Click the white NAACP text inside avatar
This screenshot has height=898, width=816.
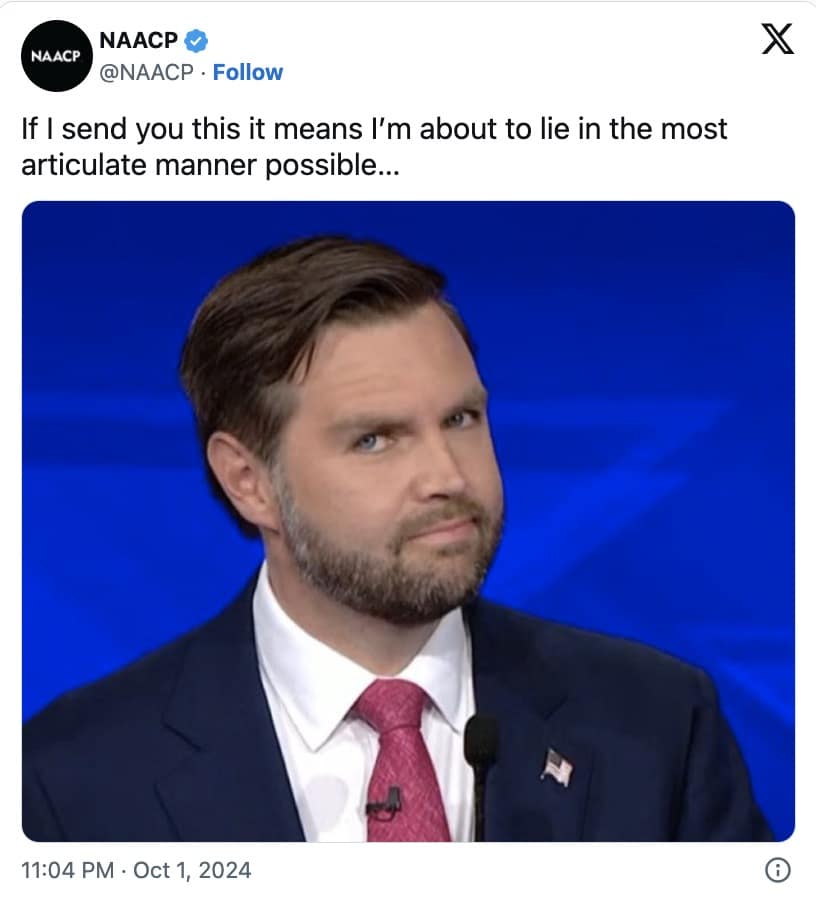tap(56, 56)
